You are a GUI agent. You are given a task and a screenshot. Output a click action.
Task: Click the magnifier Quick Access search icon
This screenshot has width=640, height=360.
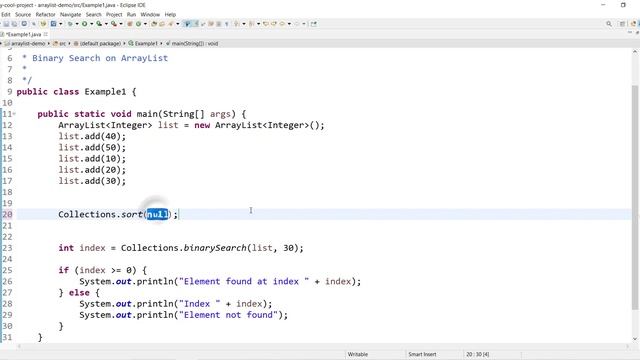click(609, 24)
